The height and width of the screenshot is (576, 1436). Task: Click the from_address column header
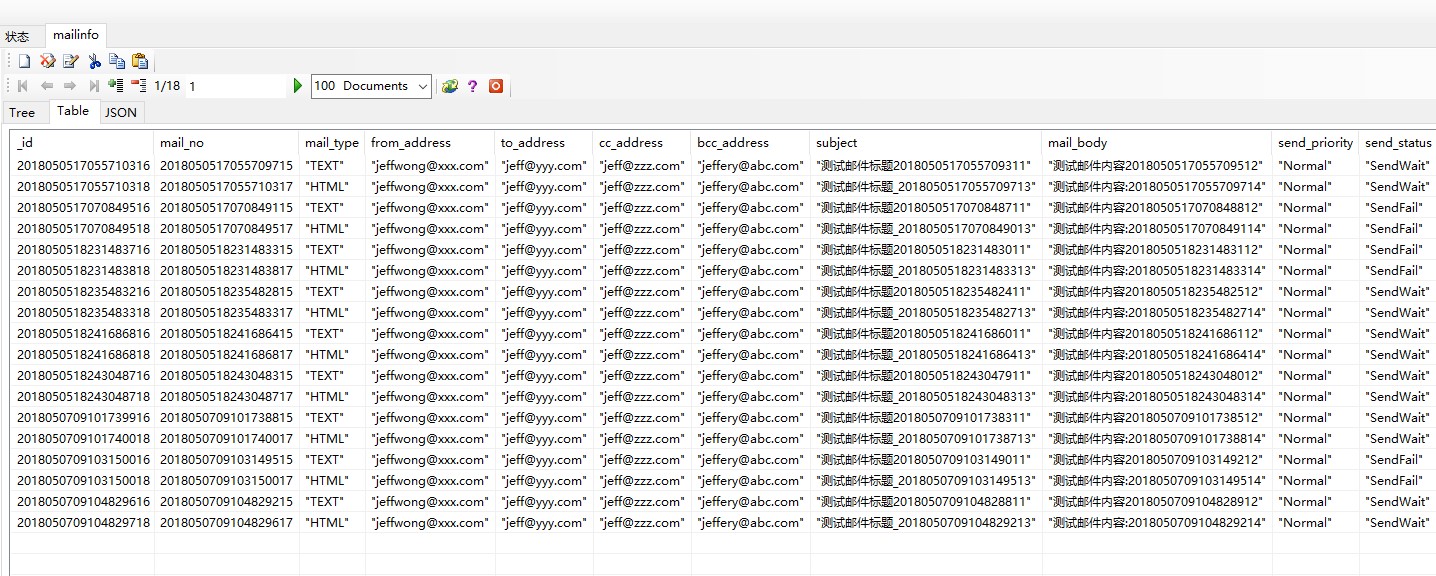tap(430, 143)
